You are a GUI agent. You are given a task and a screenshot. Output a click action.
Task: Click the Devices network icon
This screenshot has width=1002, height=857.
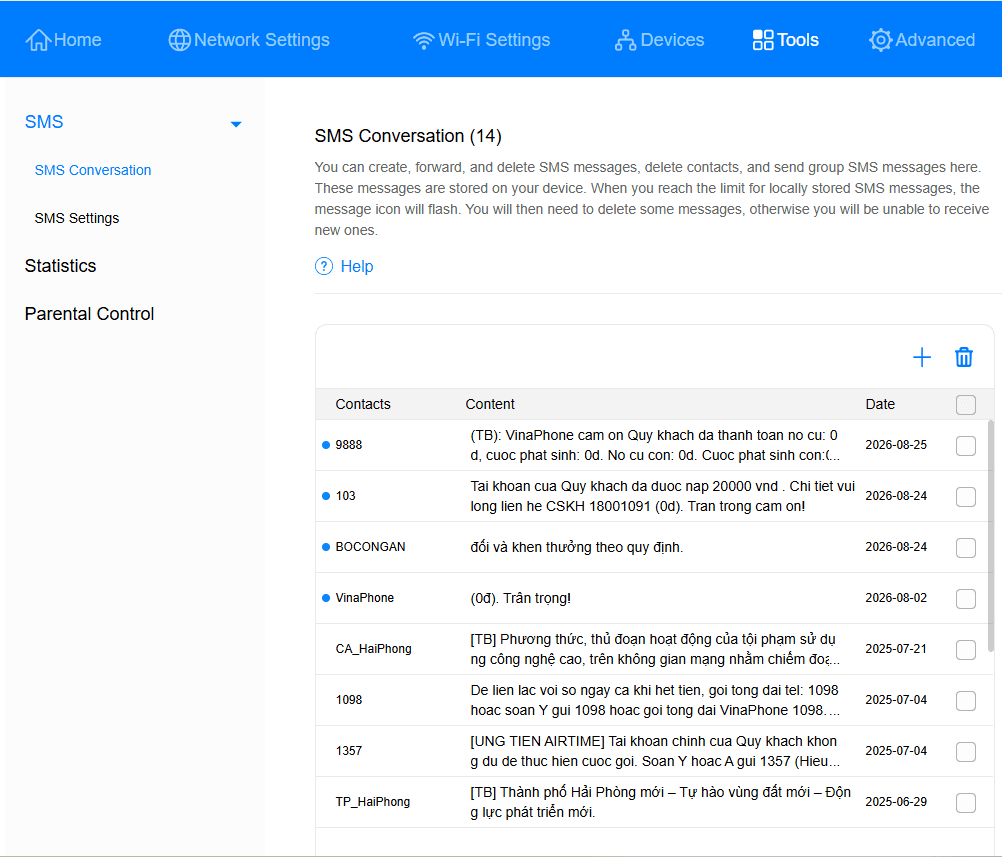click(625, 40)
